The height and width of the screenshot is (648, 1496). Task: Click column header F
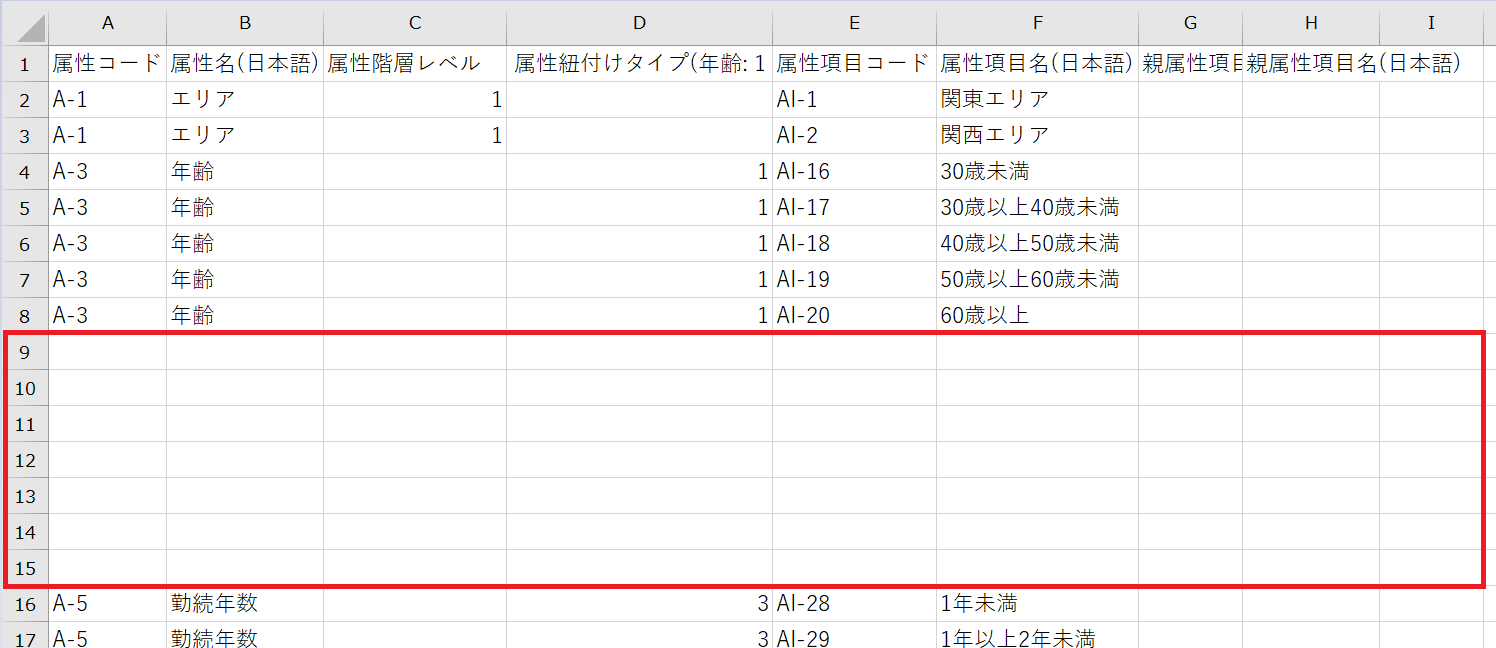(x=1037, y=23)
